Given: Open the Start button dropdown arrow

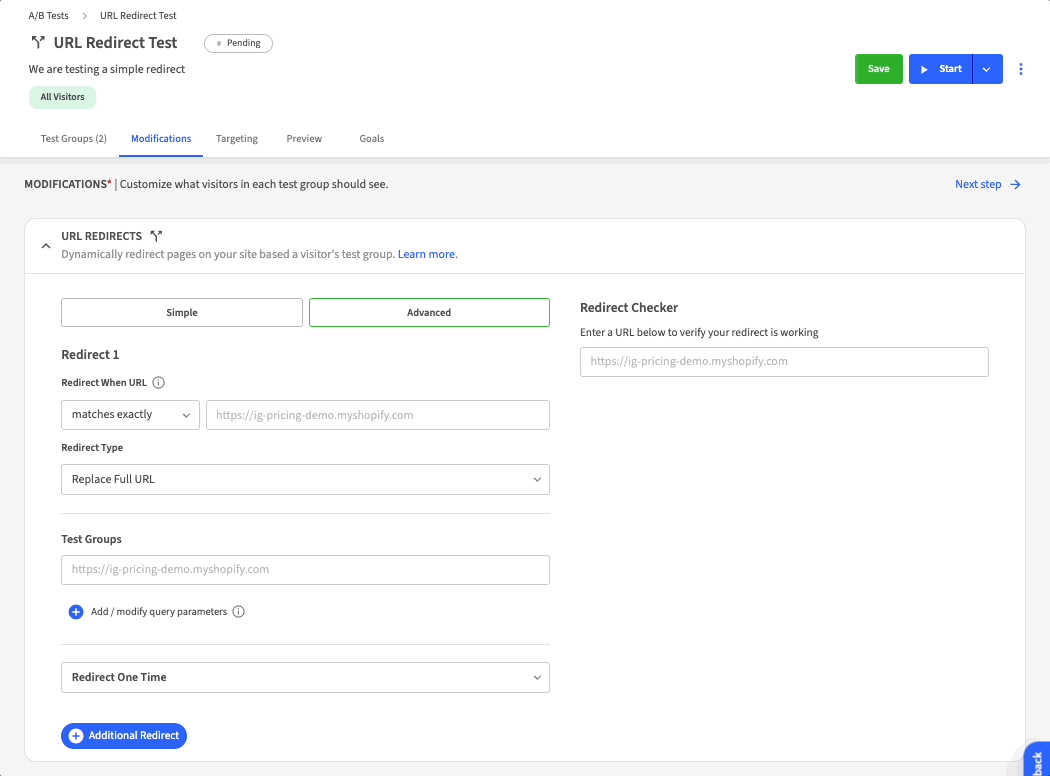Looking at the screenshot, I should click(x=987, y=69).
